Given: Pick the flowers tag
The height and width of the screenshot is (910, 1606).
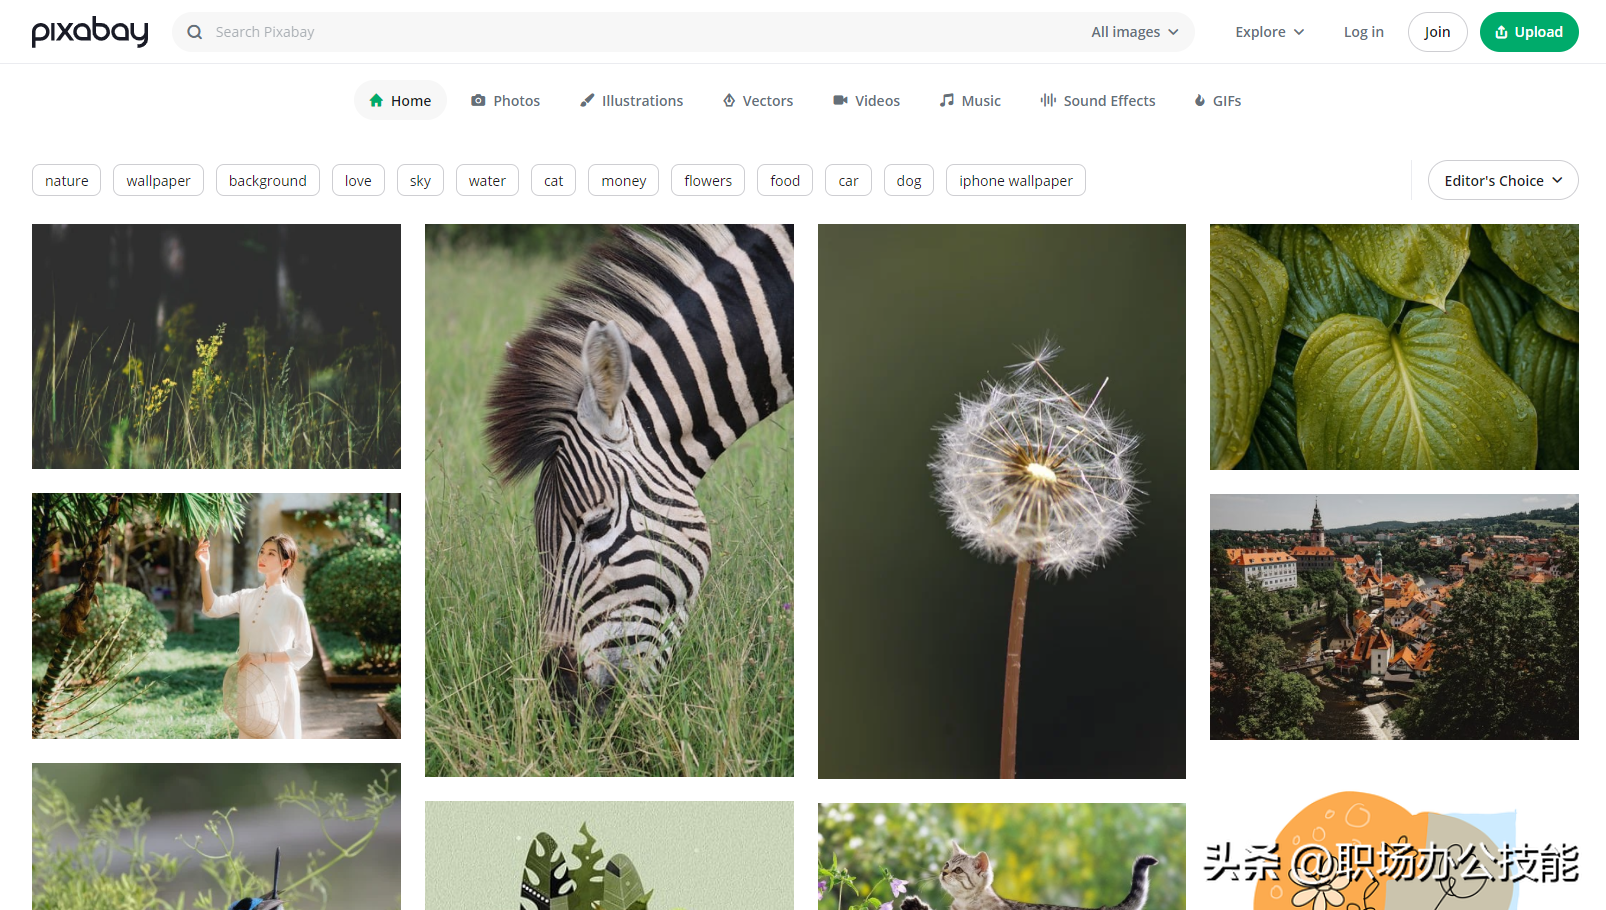Looking at the screenshot, I should click(708, 180).
